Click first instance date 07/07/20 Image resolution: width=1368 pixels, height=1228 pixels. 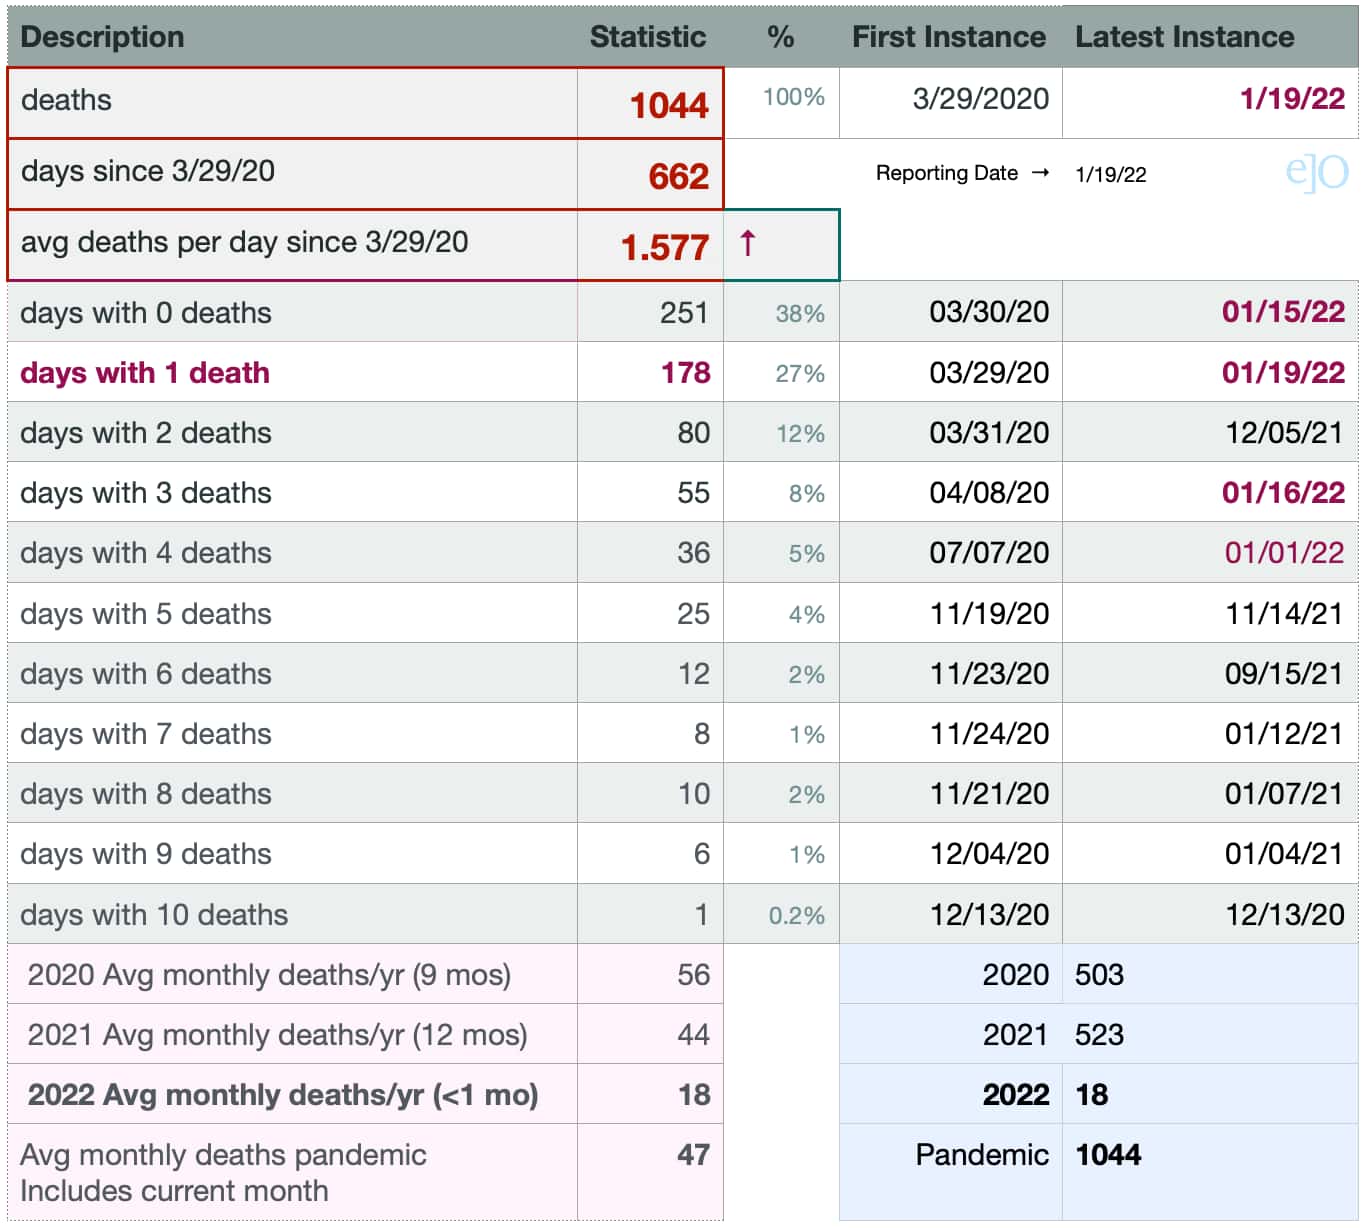coord(989,553)
